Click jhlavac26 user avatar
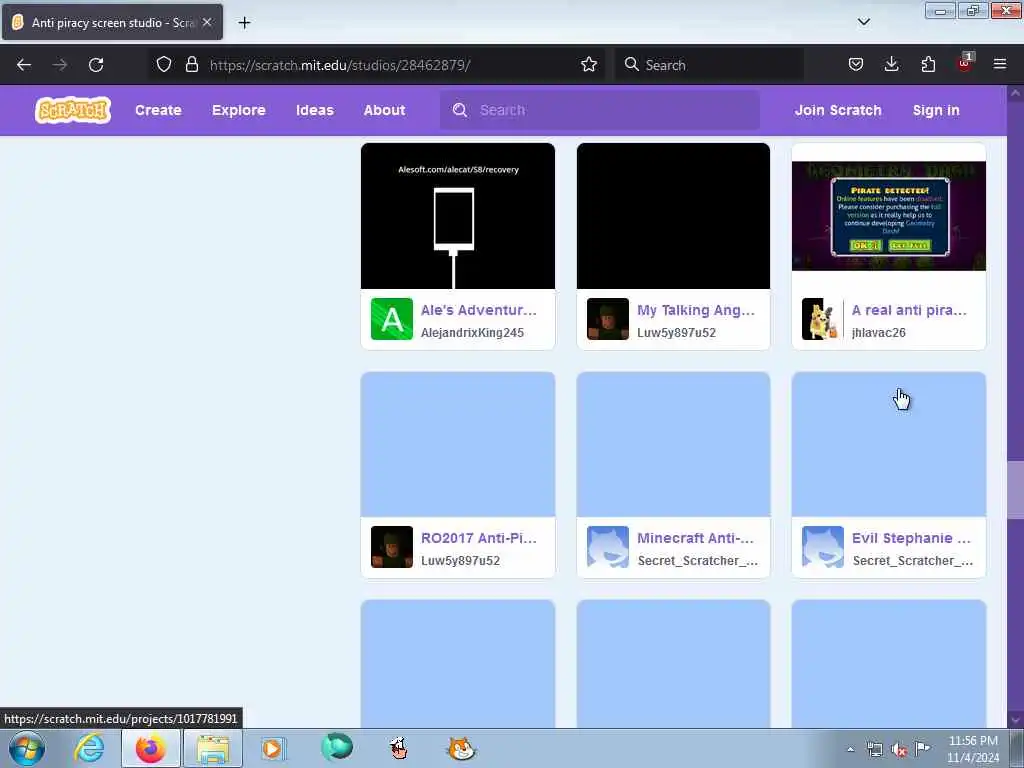Screen dimensions: 1024x768 coord(822,319)
